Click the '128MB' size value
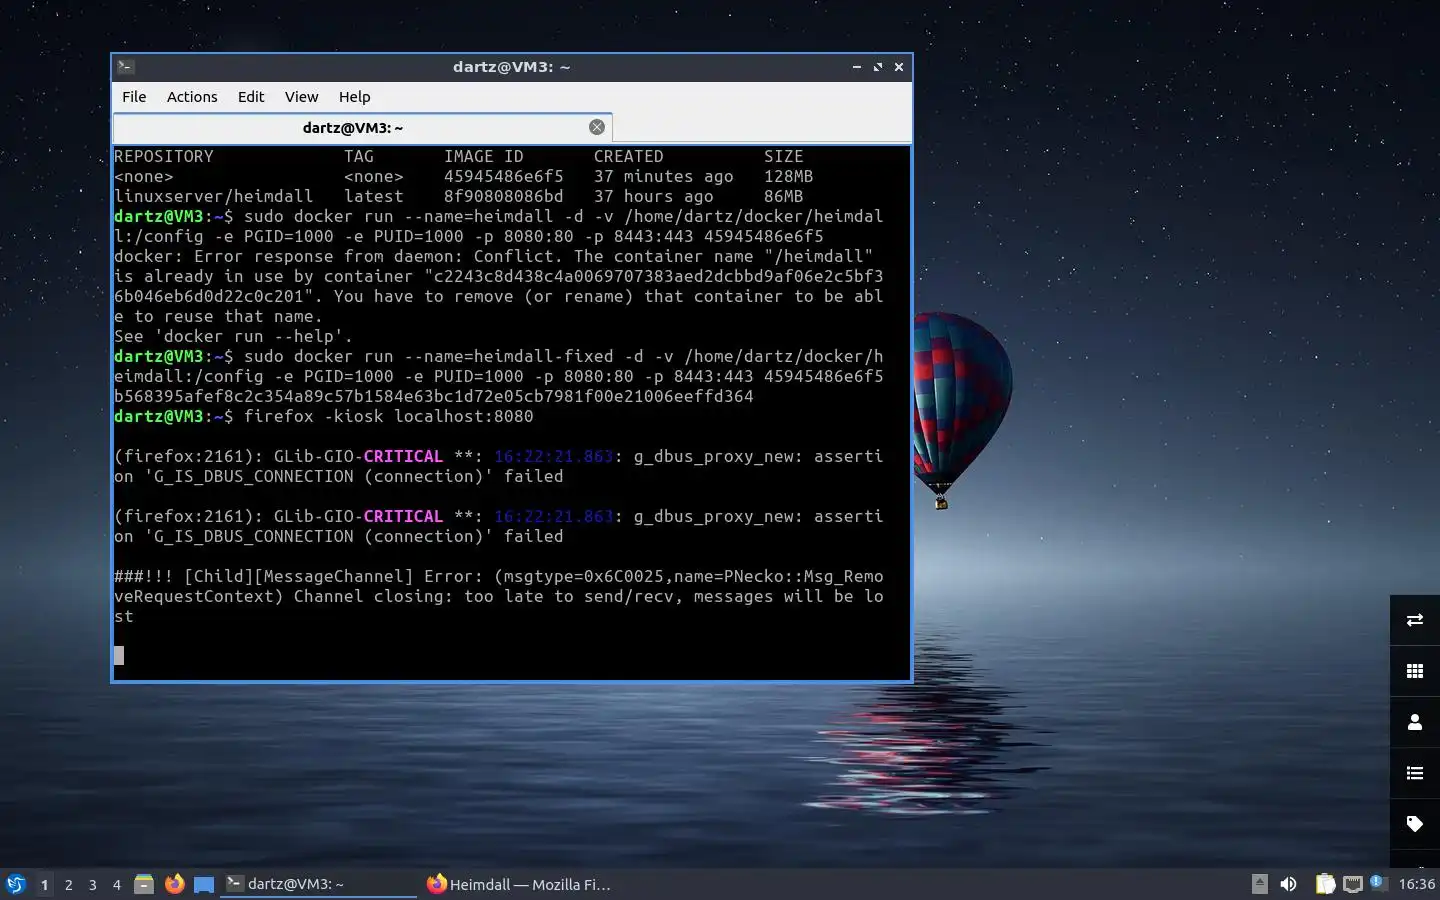The width and height of the screenshot is (1440, 900). click(x=789, y=176)
